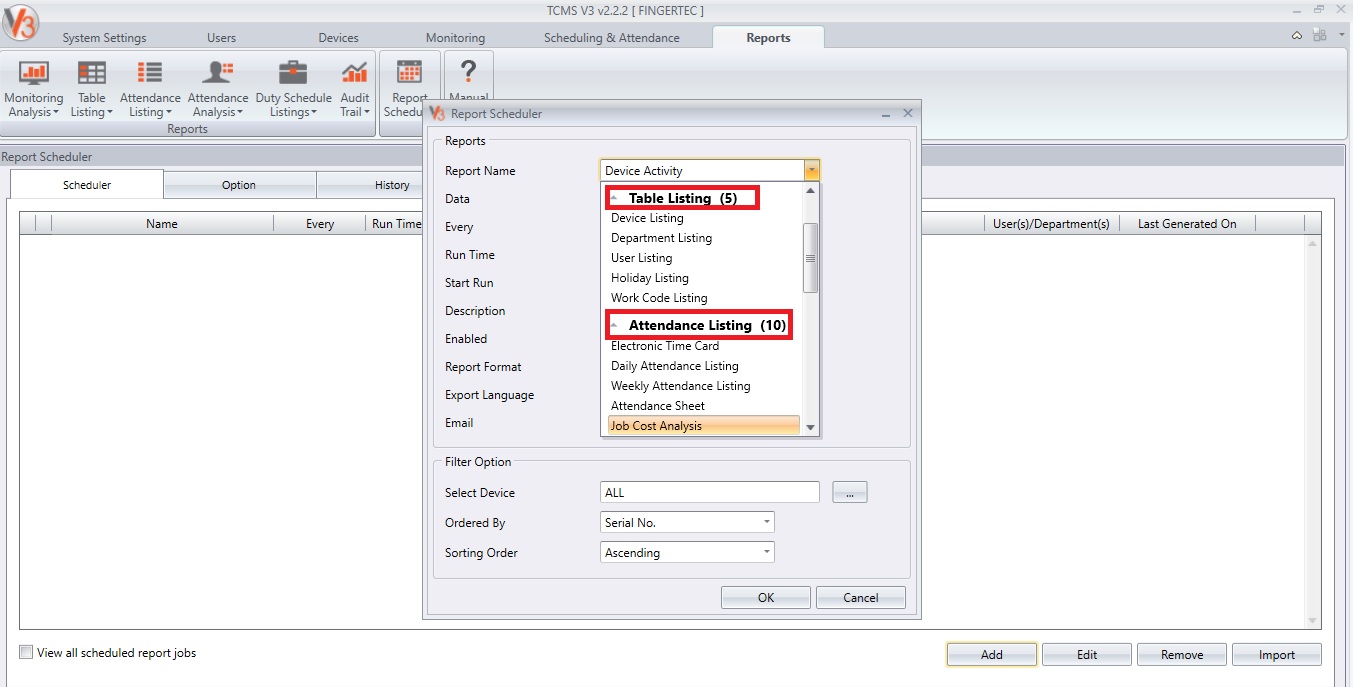Viewport: 1353px width, 687px height.
Task: Choose Device Listing from the list
Action: 647,218
